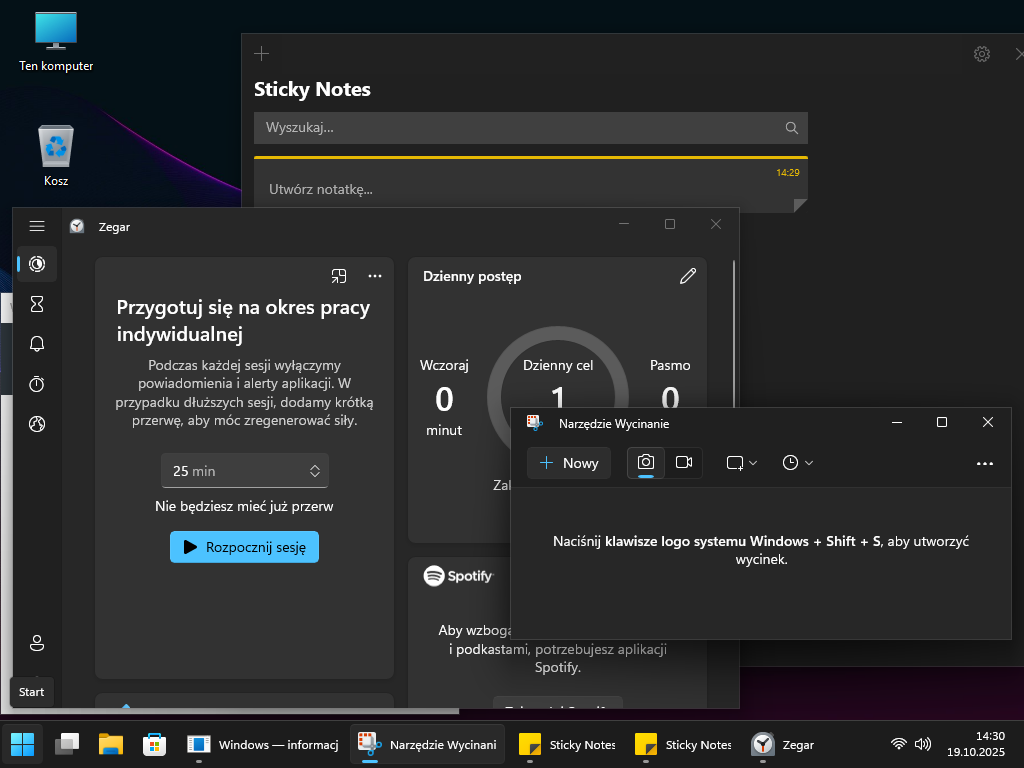1024x768 pixels.
Task: Change the 25 min session duration stepper
Action: [315, 471]
